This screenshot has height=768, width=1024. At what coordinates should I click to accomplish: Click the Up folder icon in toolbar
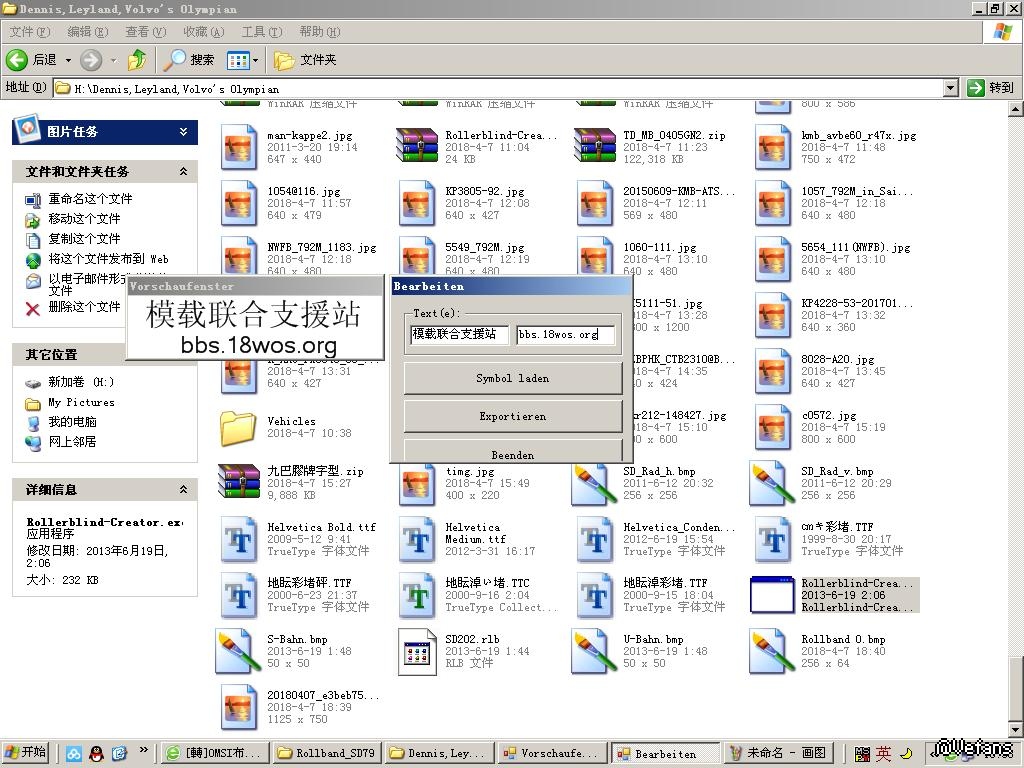[x=137, y=60]
